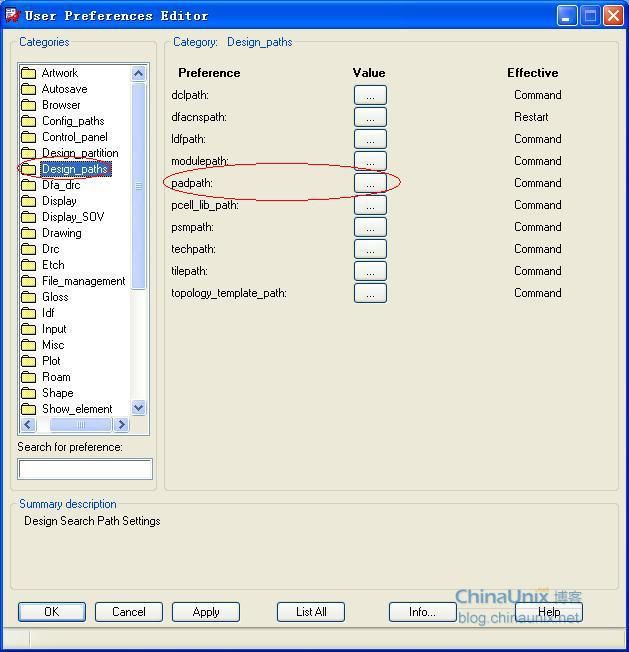Open value editor for dclpath

coord(370,95)
